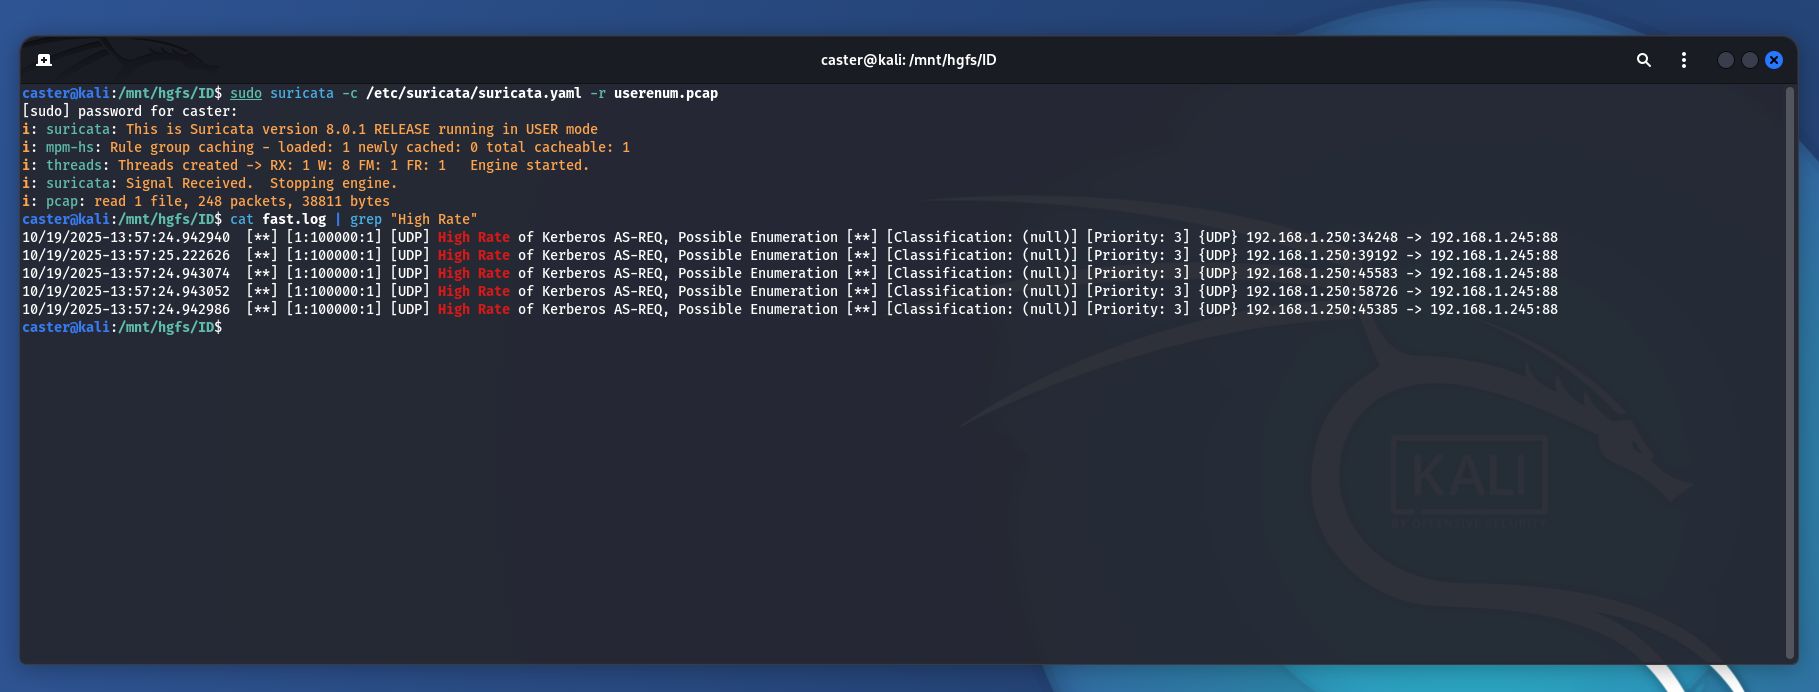The width and height of the screenshot is (1819, 692).
Task: Click fast.log in the cat command
Action: (294, 220)
